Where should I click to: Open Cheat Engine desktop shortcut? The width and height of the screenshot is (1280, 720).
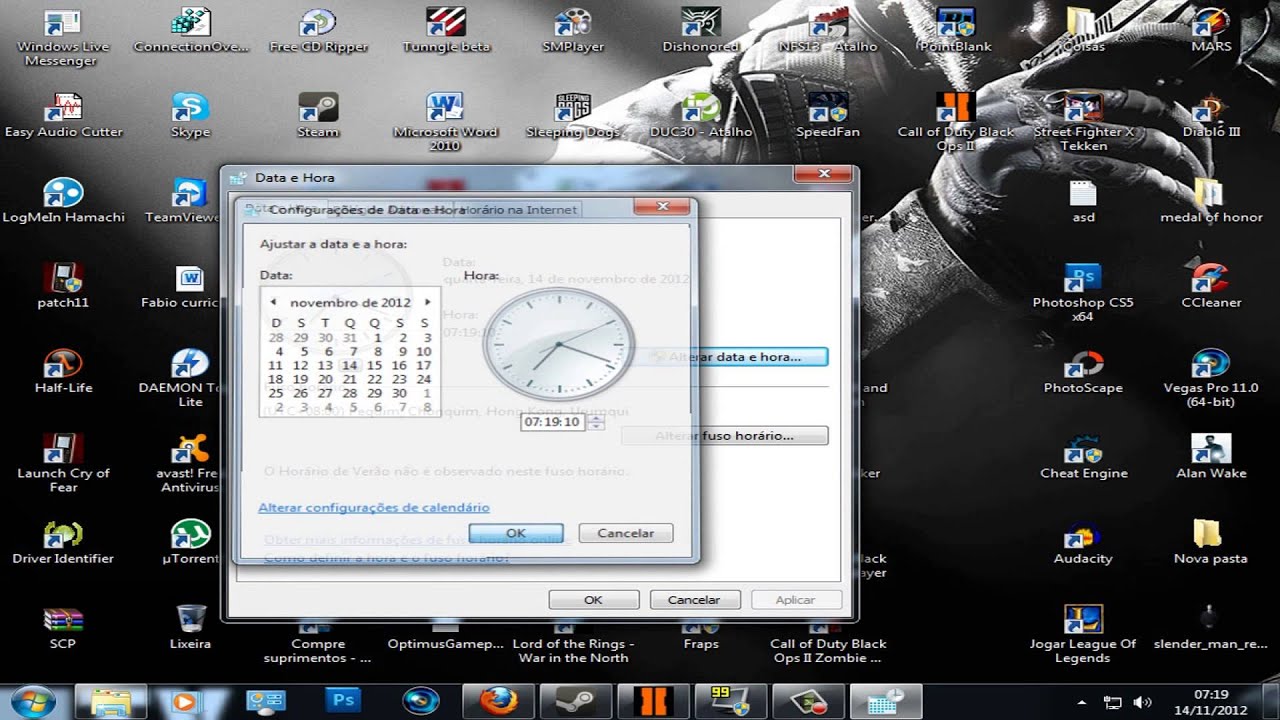pos(1083,458)
